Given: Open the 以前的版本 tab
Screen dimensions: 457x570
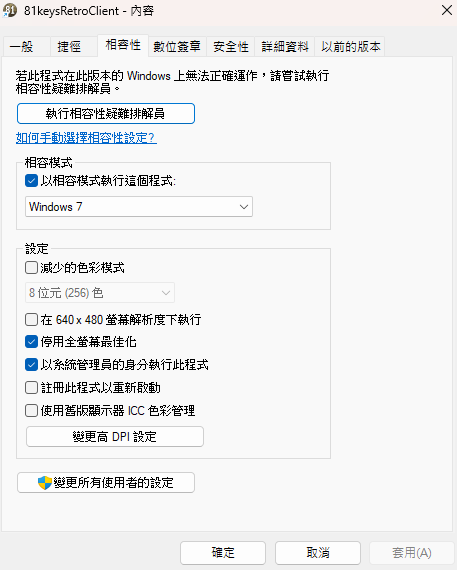Looking at the screenshot, I should pyautogui.click(x=350, y=47).
